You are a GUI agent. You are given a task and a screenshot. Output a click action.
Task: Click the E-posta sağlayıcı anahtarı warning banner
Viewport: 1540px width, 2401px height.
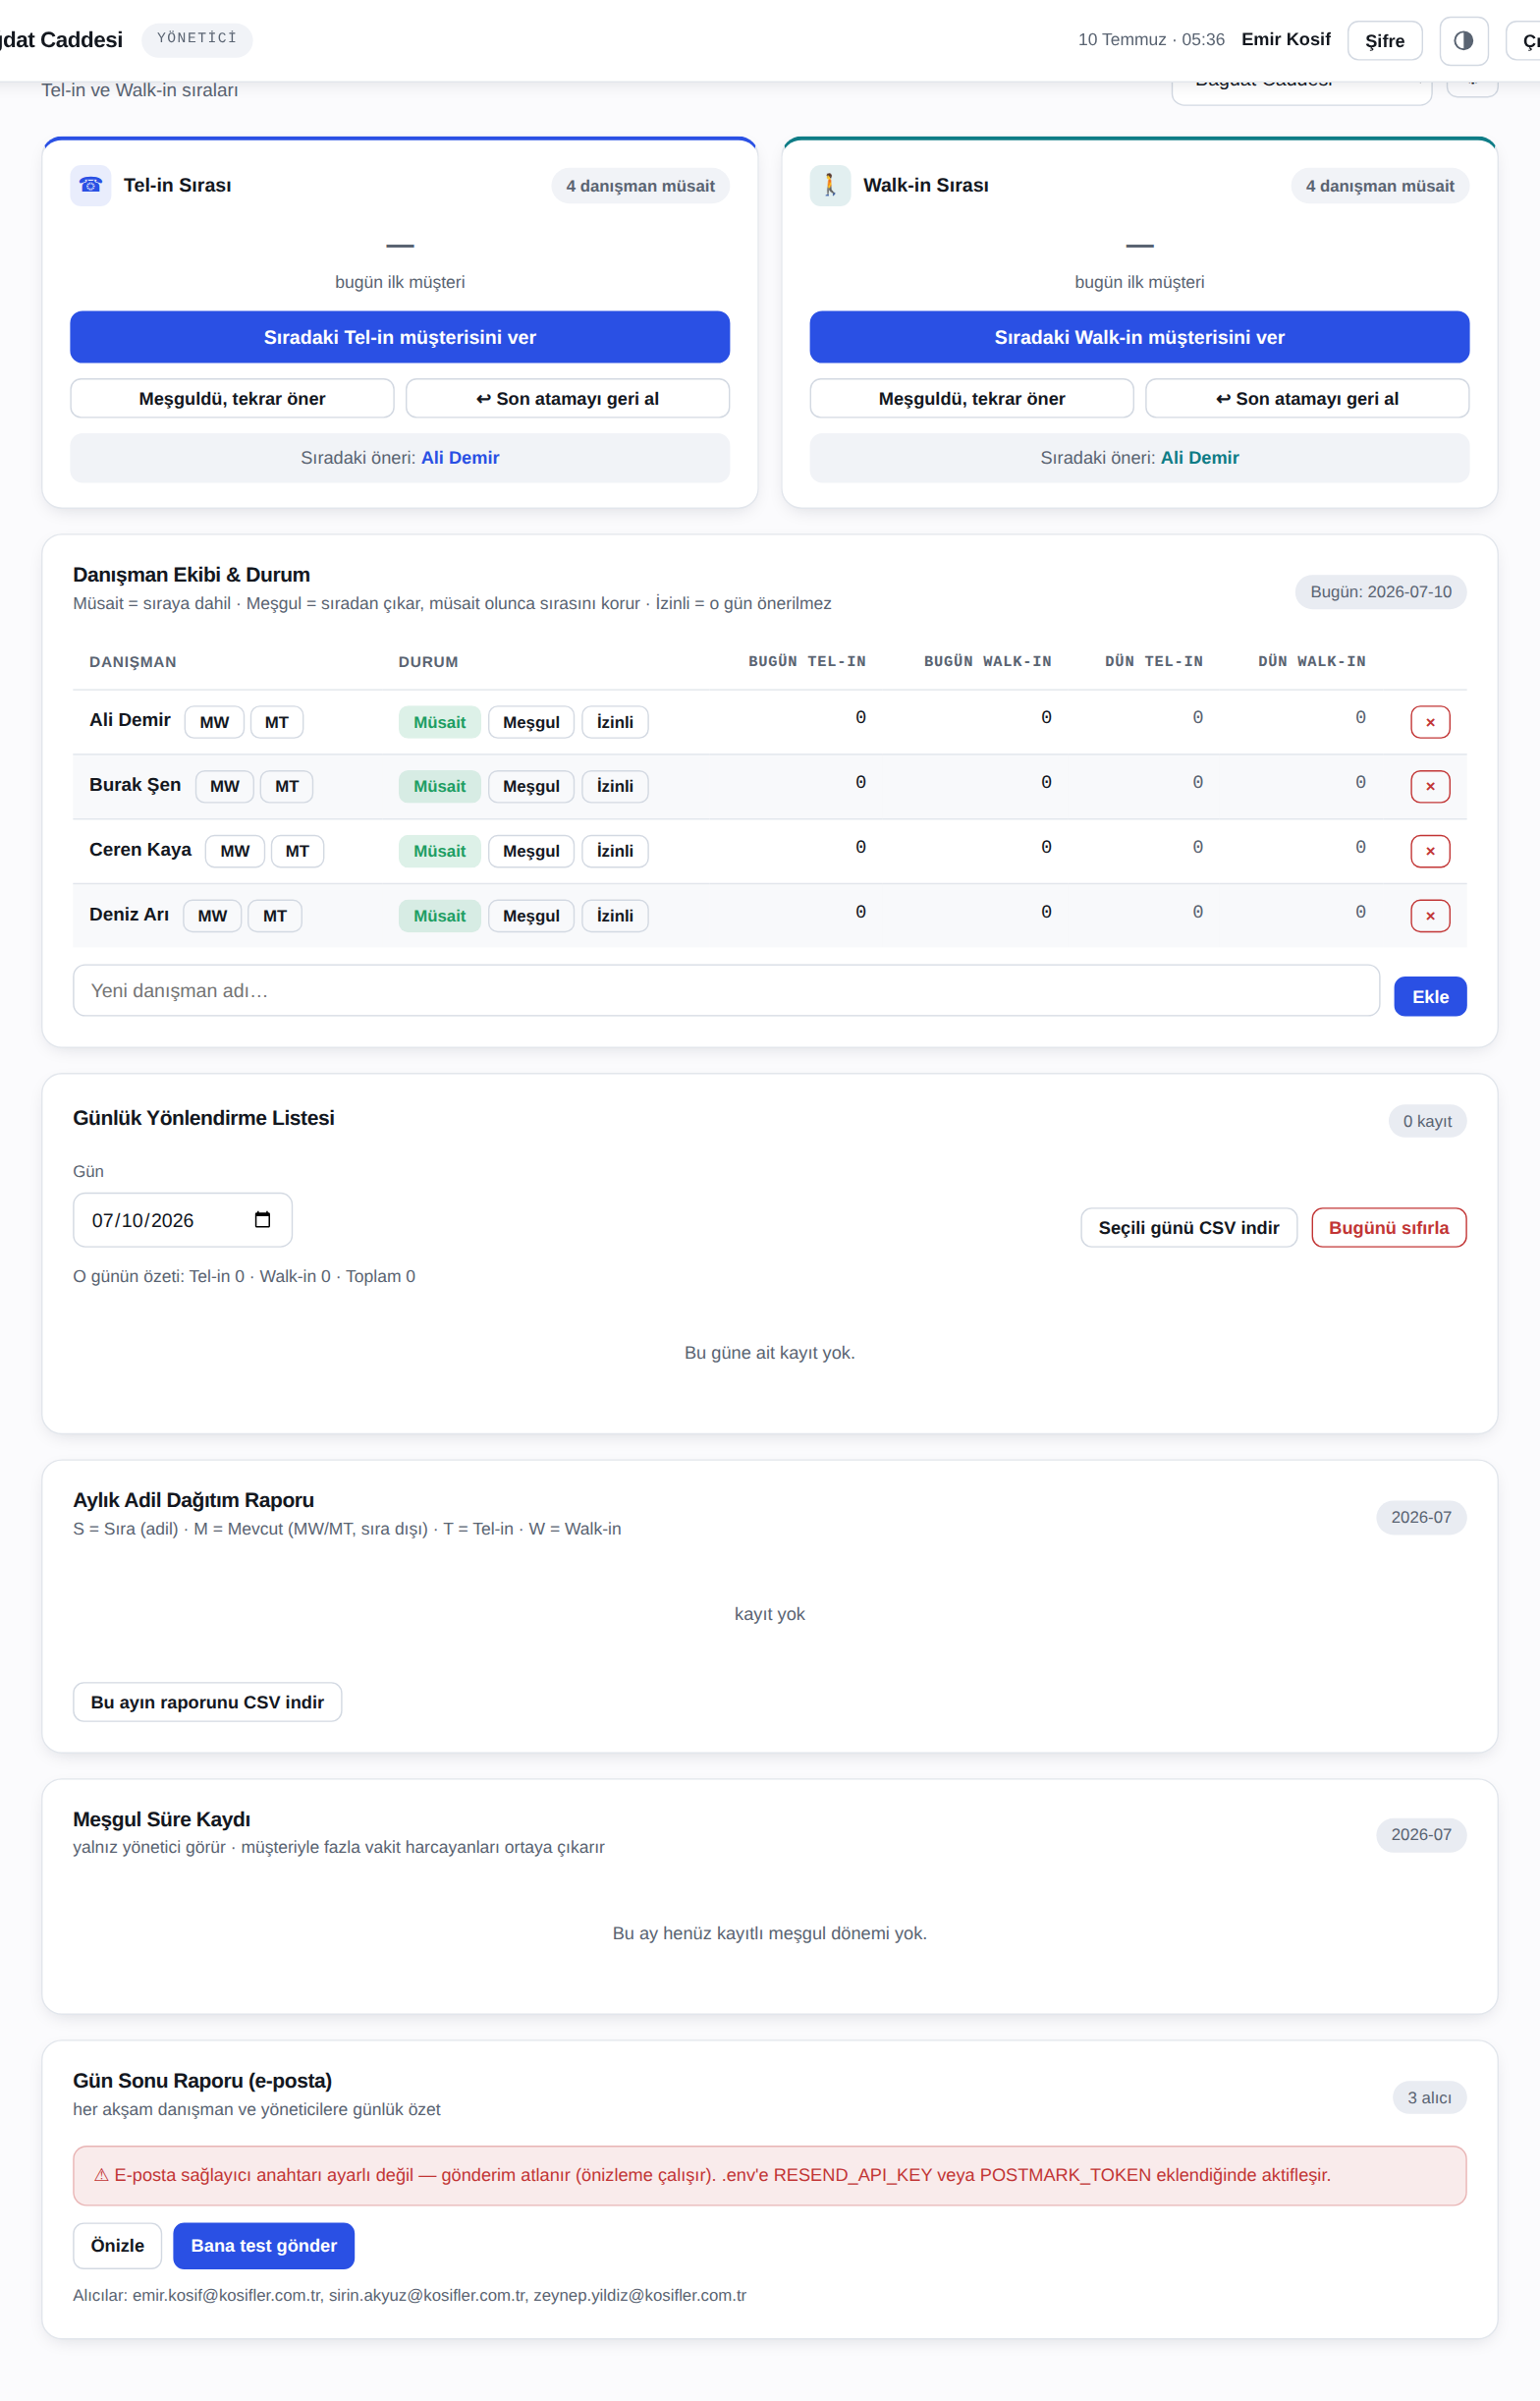coord(769,2176)
